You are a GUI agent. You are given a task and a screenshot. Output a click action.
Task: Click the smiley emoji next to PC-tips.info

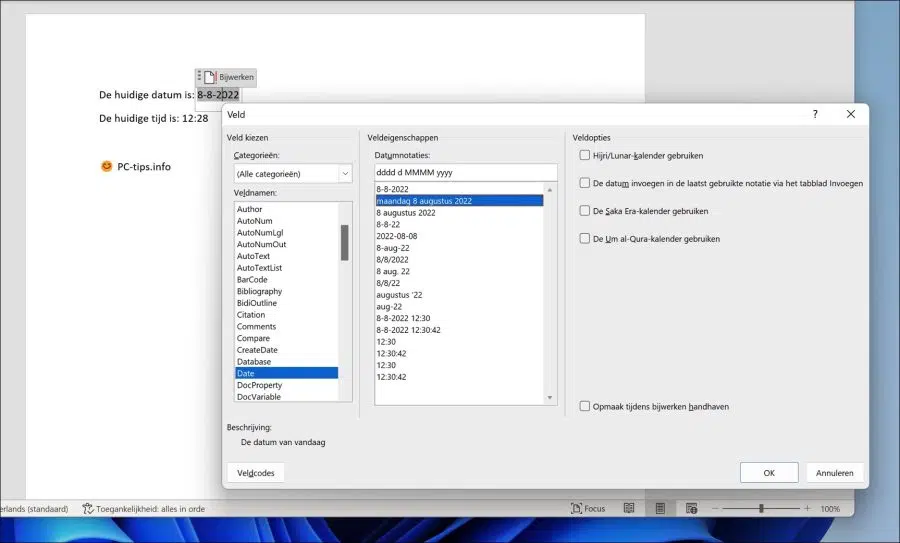(x=106, y=166)
